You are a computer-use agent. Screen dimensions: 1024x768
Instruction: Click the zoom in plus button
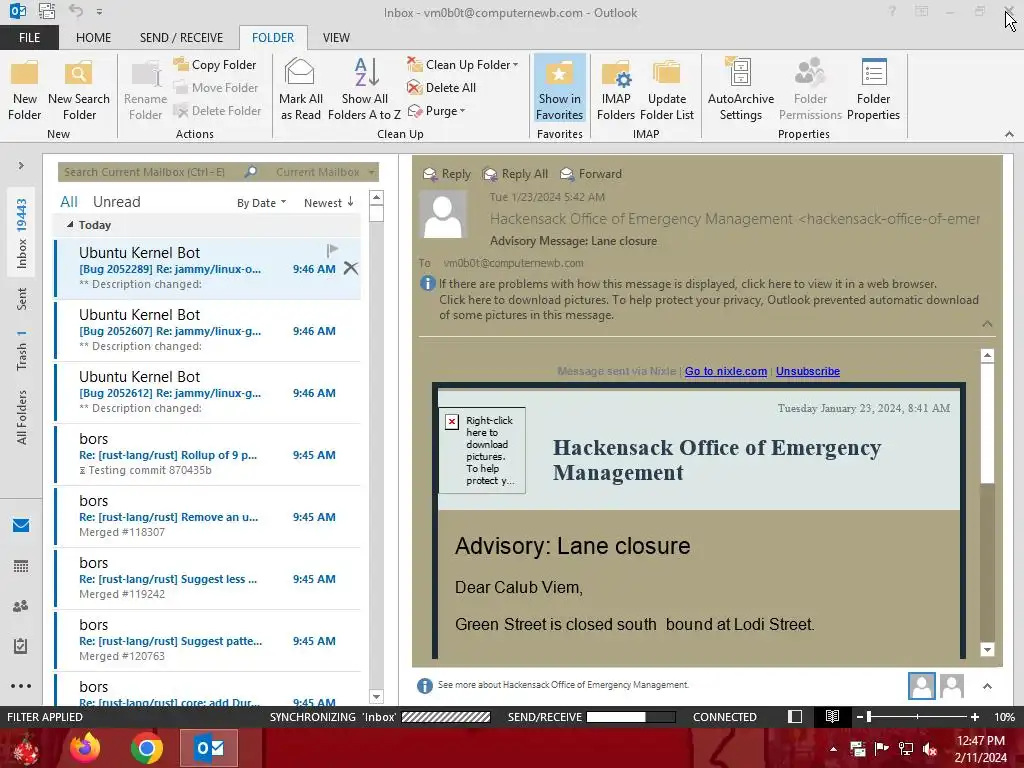click(x=975, y=717)
